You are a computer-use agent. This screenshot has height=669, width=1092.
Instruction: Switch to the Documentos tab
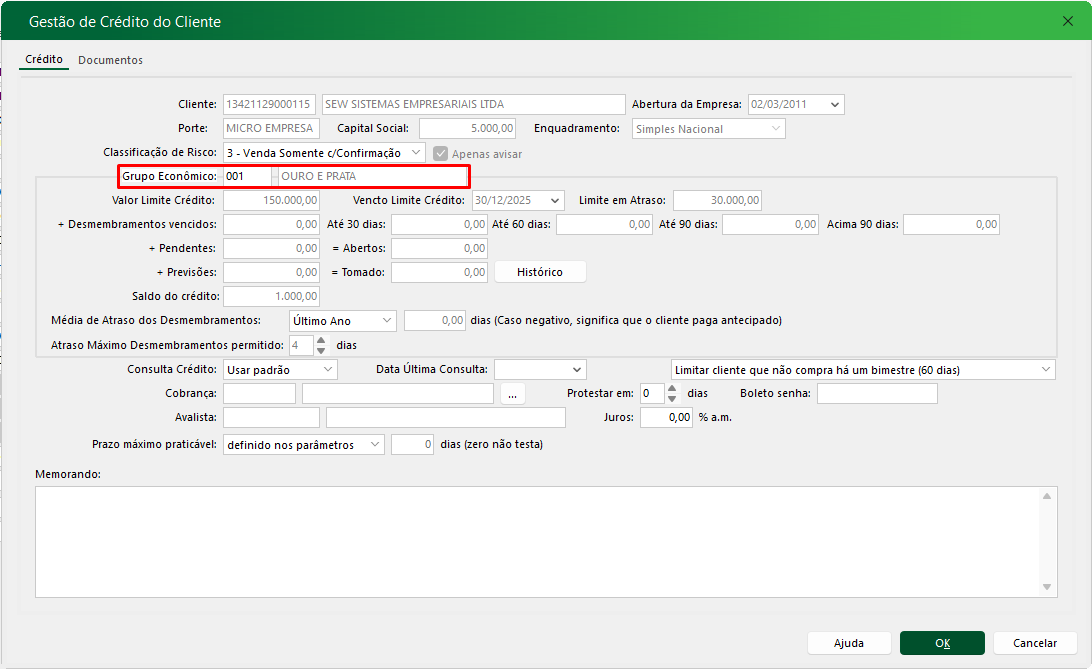pos(110,60)
